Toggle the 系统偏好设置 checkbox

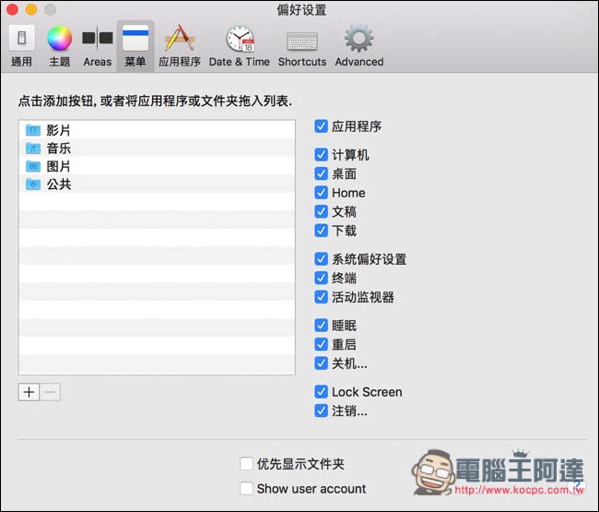[321, 259]
